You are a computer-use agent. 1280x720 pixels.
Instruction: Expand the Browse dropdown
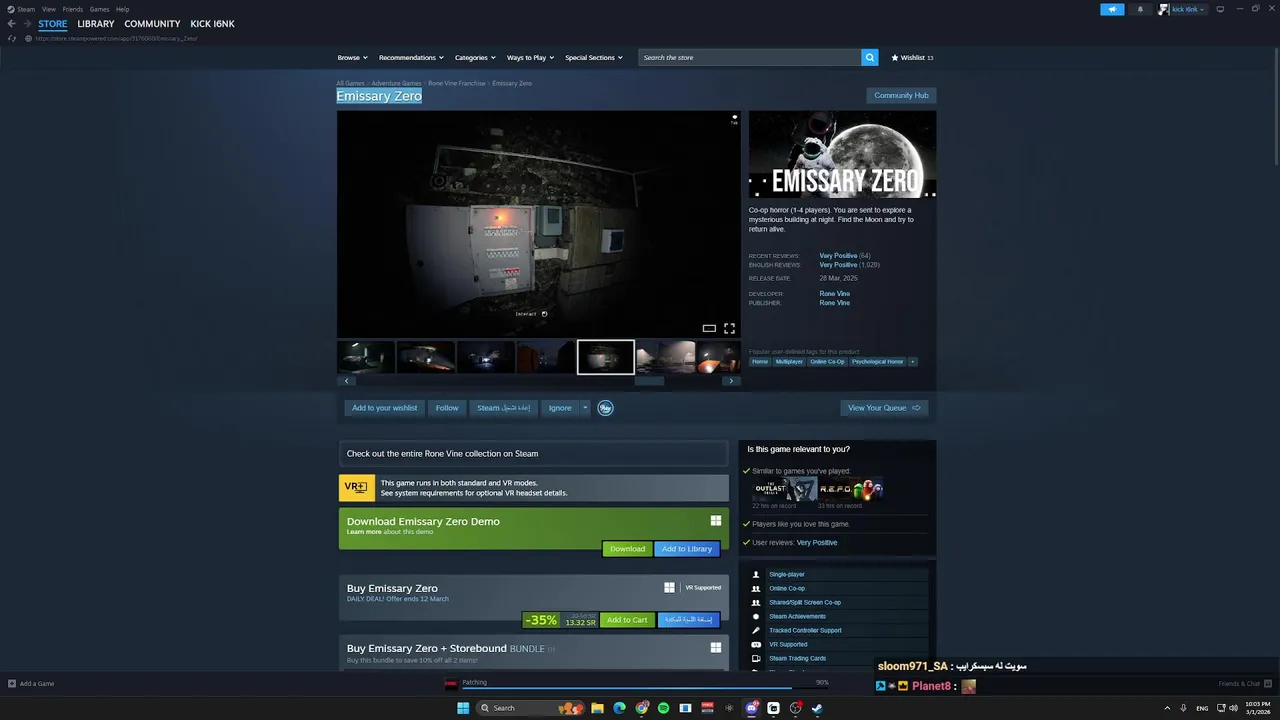352,58
